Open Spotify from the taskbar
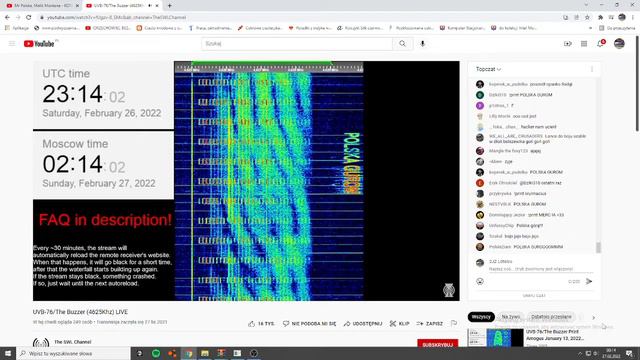The image size is (640, 360). click(156, 353)
